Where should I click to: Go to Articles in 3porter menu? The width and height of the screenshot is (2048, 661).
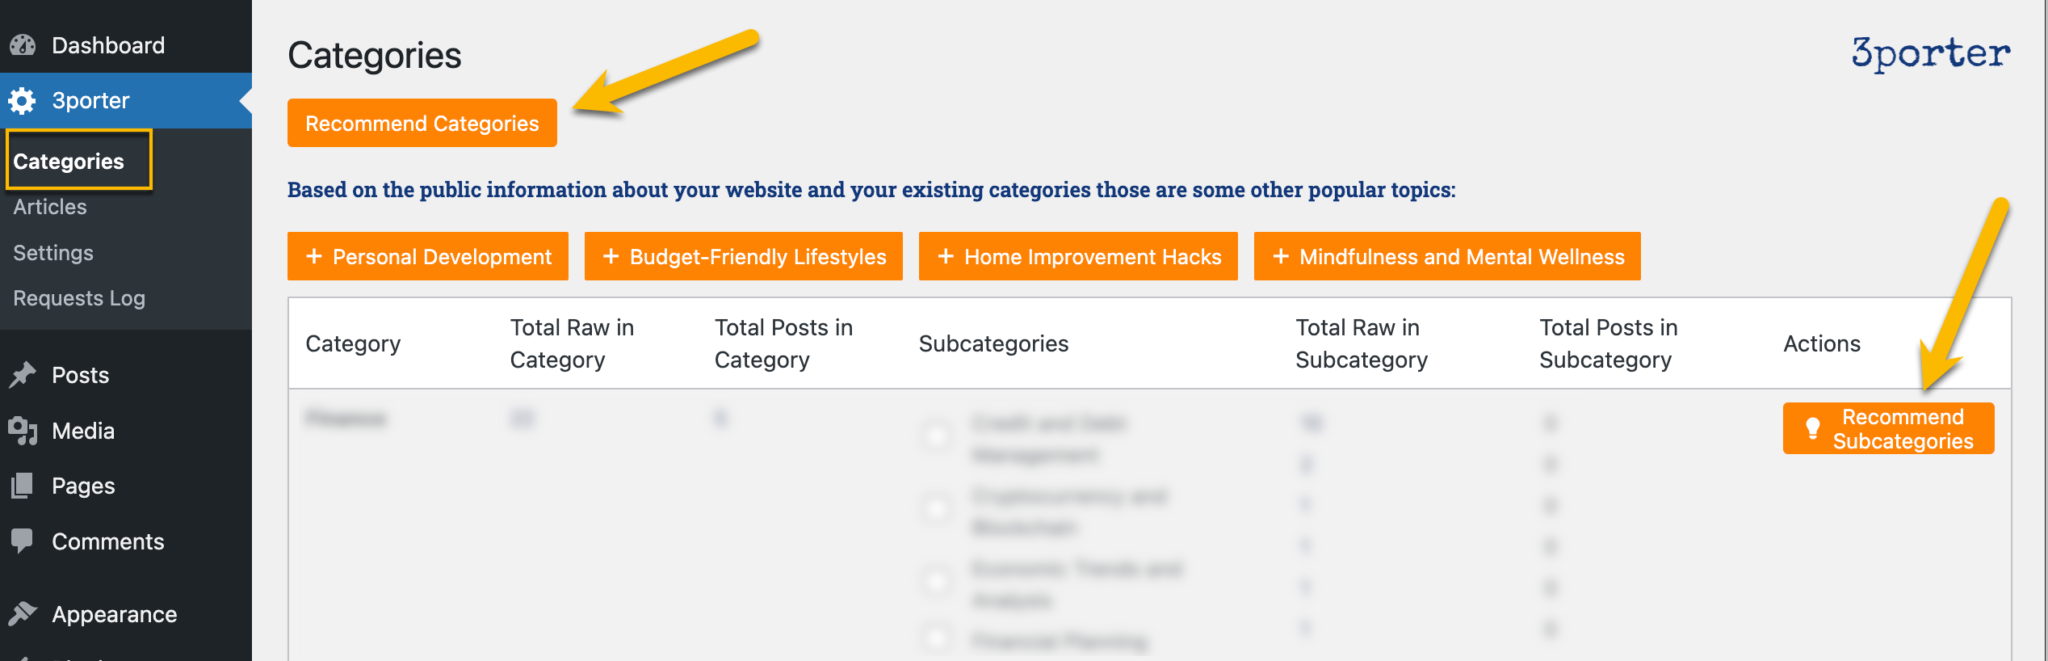[x=50, y=207]
